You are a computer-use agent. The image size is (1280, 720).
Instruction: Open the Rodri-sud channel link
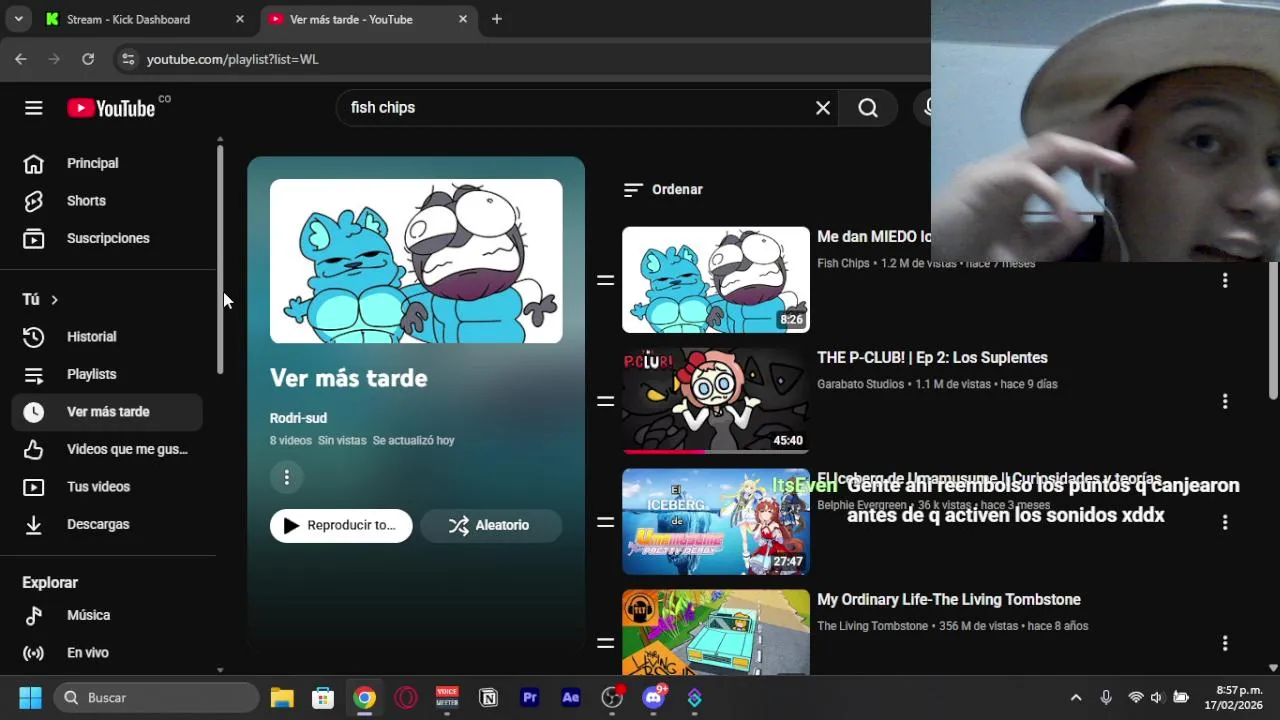[x=298, y=418]
